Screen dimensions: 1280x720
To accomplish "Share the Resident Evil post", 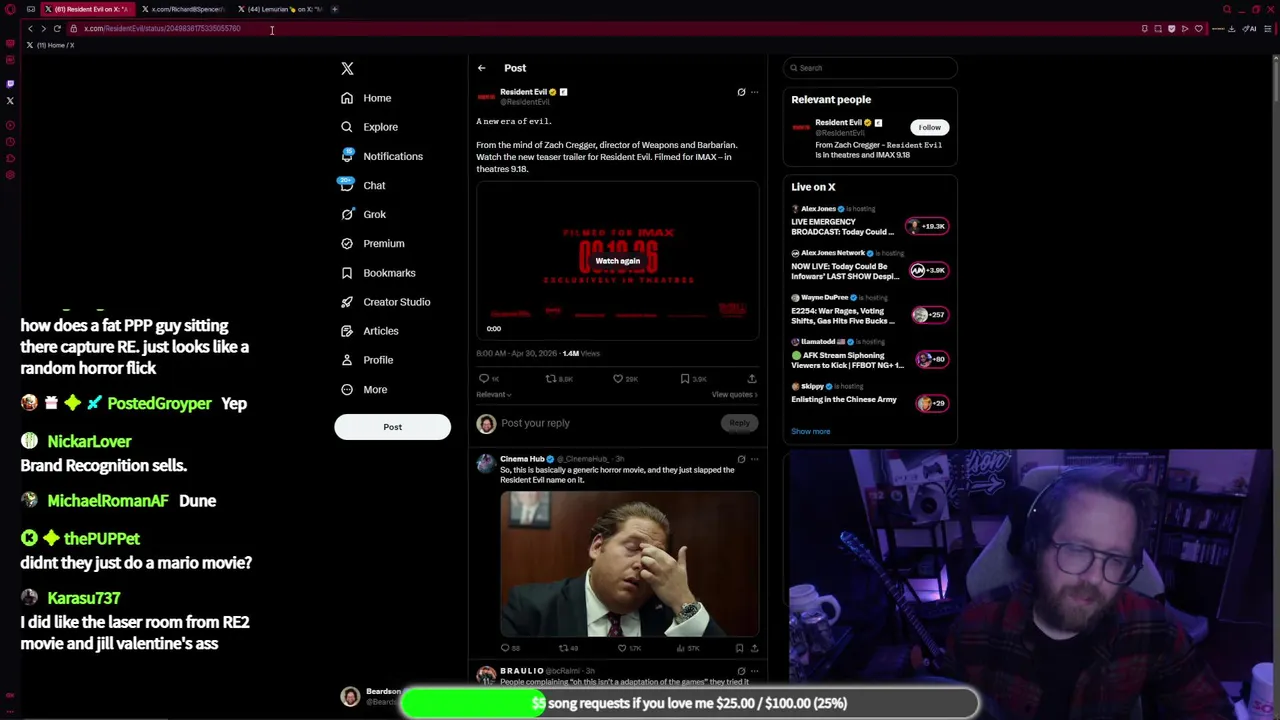I will [x=752, y=379].
